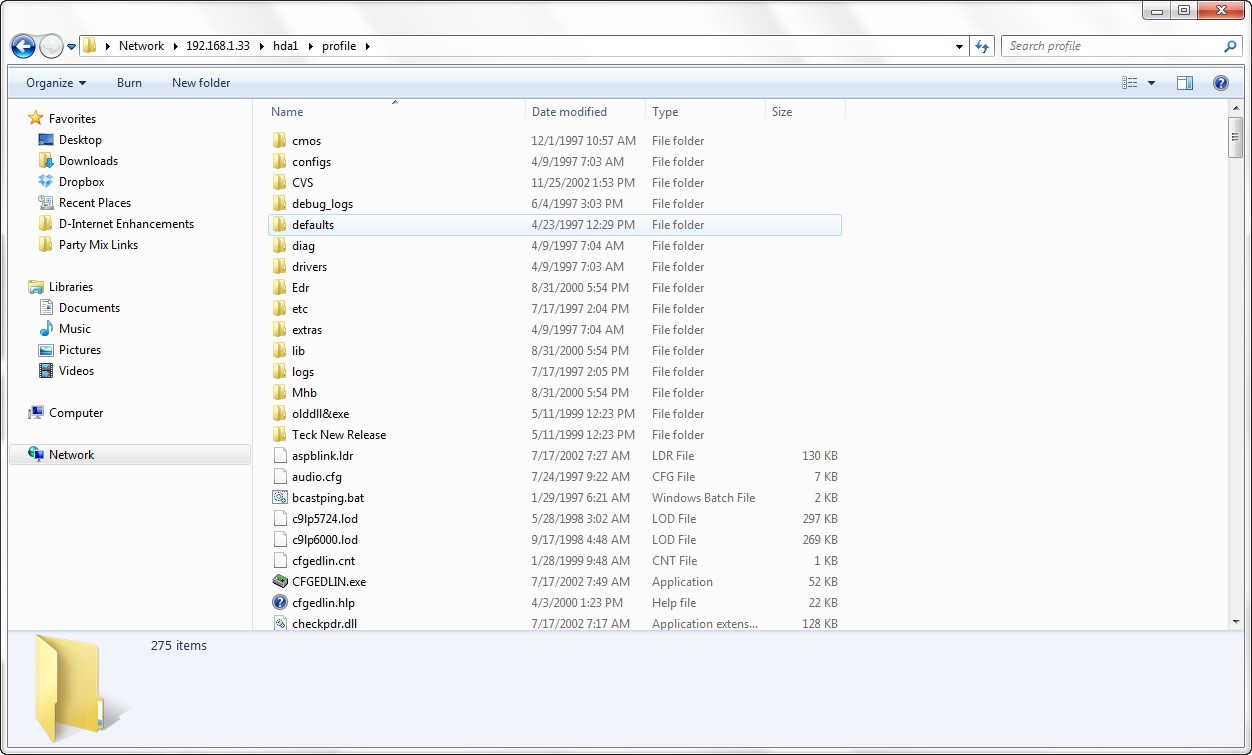Screen dimensions: 1252x755
Task: Expand the Organize dropdown menu
Action: (56, 83)
